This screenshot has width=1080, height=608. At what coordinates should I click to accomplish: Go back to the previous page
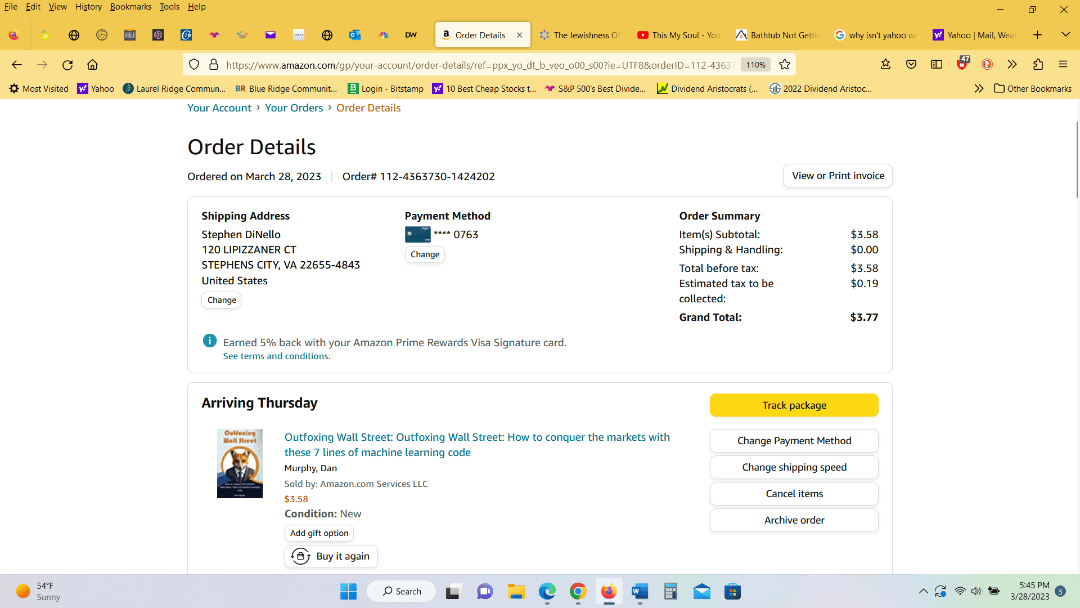[x=17, y=65]
